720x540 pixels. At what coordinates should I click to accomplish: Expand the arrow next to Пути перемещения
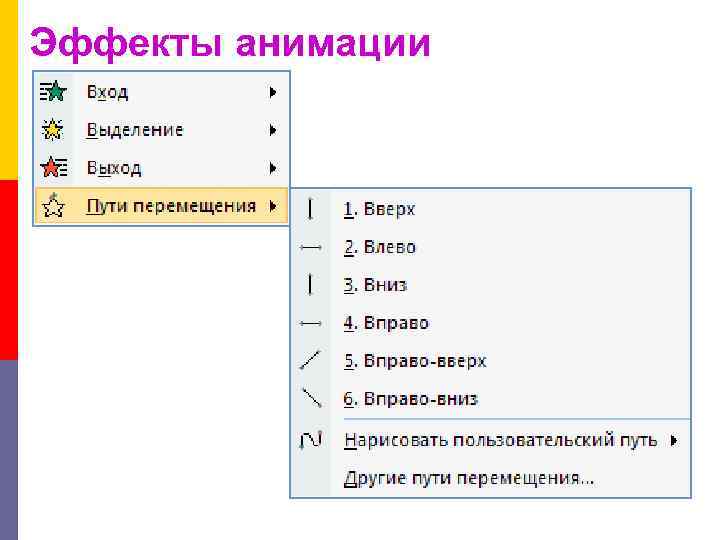click(x=273, y=206)
